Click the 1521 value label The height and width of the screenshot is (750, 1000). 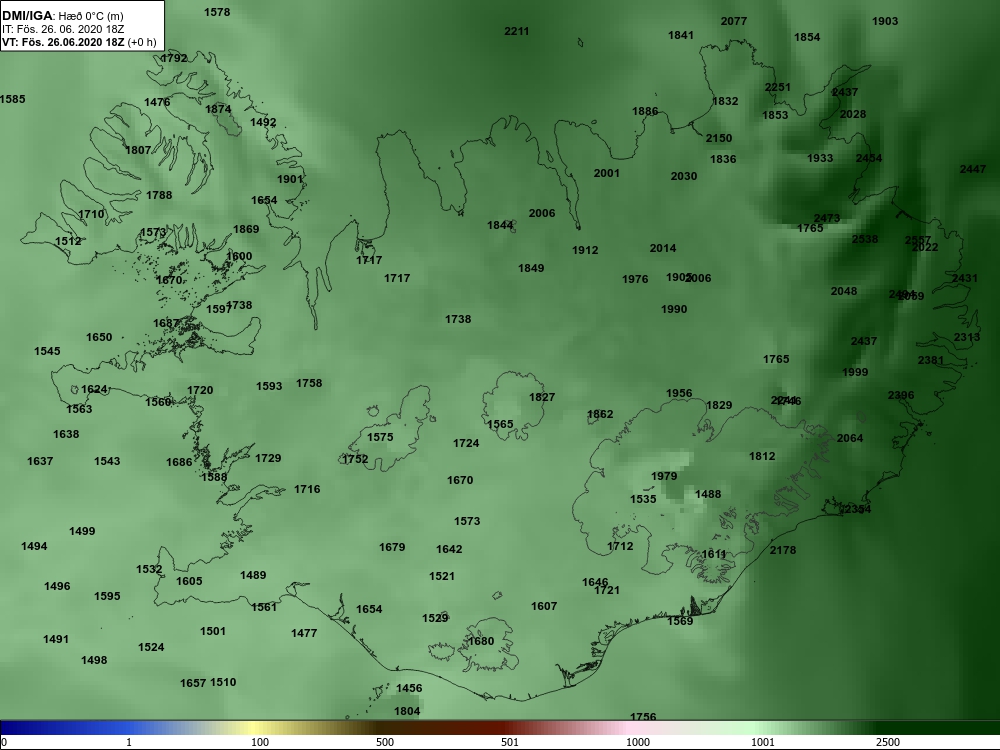[x=442, y=576]
